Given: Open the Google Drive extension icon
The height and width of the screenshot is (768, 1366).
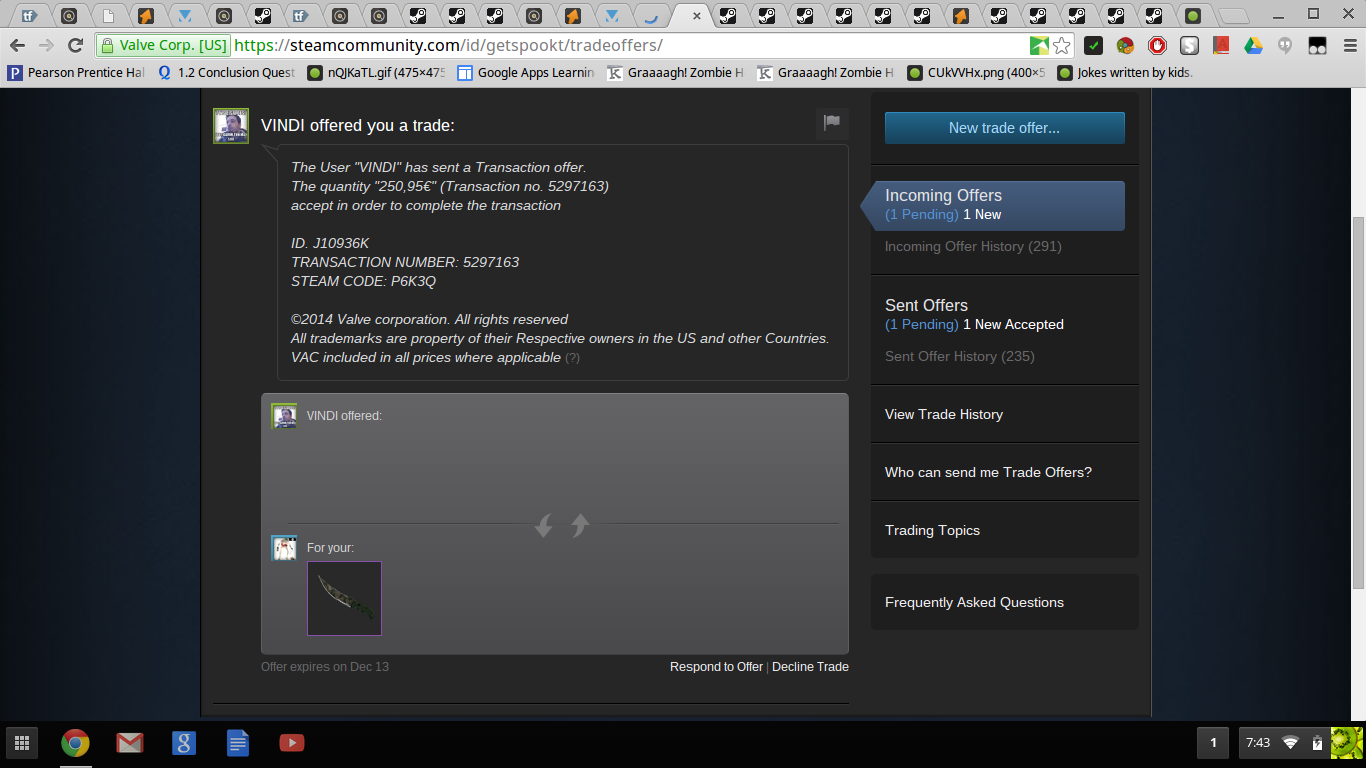Looking at the screenshot, I should [x=1253, y=45].
